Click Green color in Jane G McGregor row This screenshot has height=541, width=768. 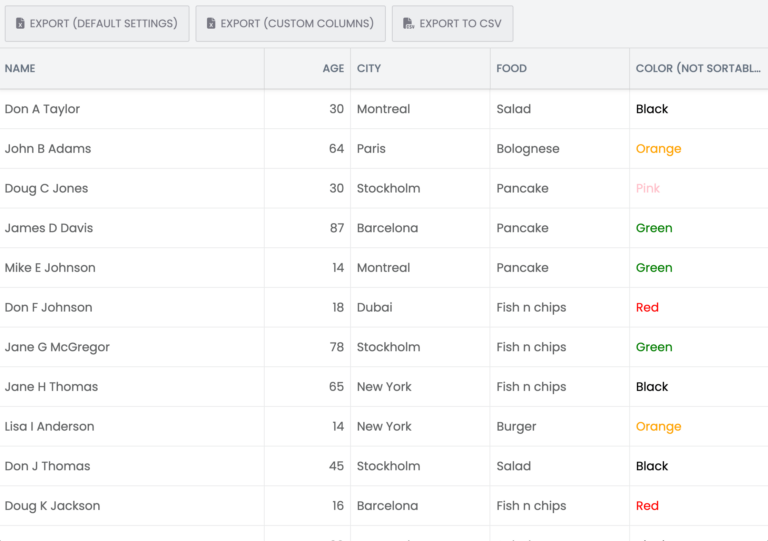click(x=654, y=347)
